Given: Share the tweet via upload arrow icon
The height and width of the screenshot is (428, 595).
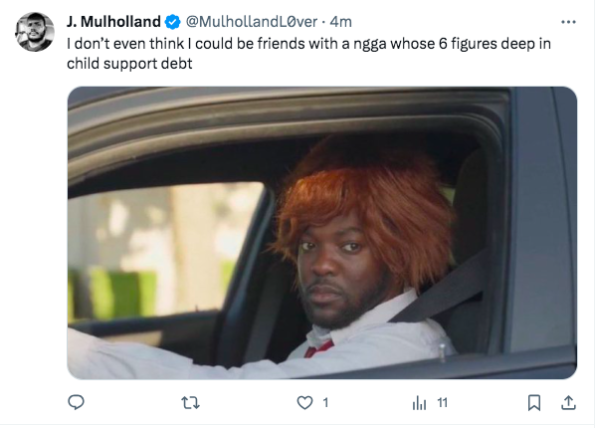Looking at the screenshot, I should pos(568,403).
